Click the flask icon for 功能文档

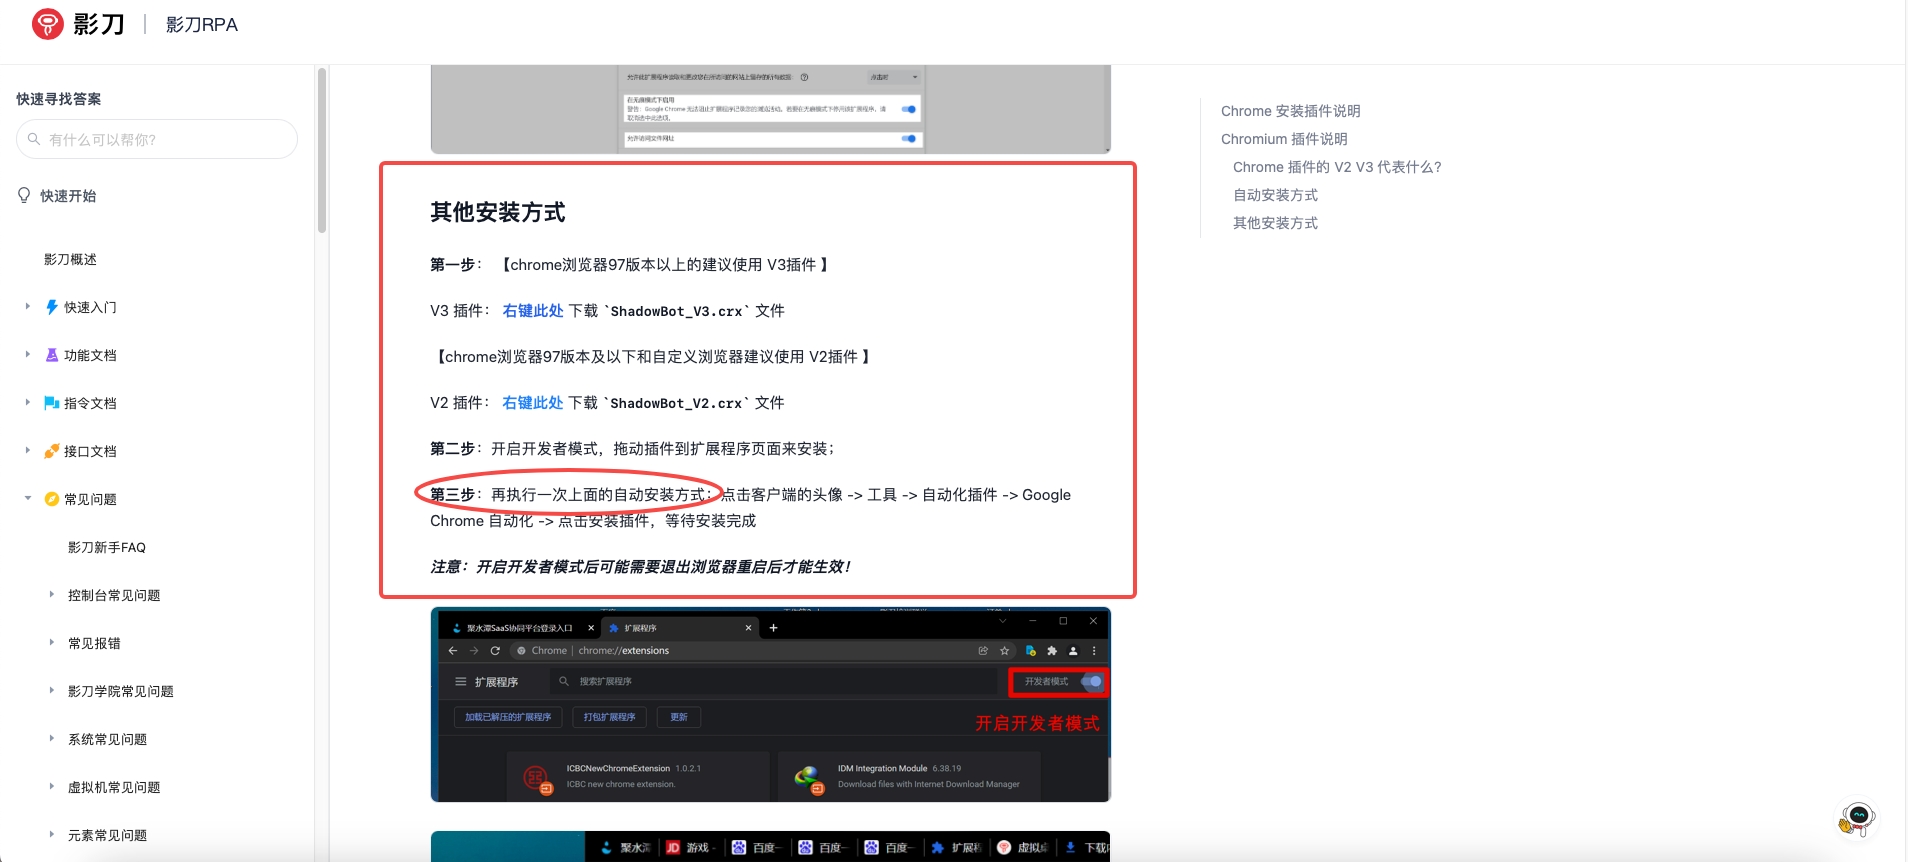click(52, 355)
